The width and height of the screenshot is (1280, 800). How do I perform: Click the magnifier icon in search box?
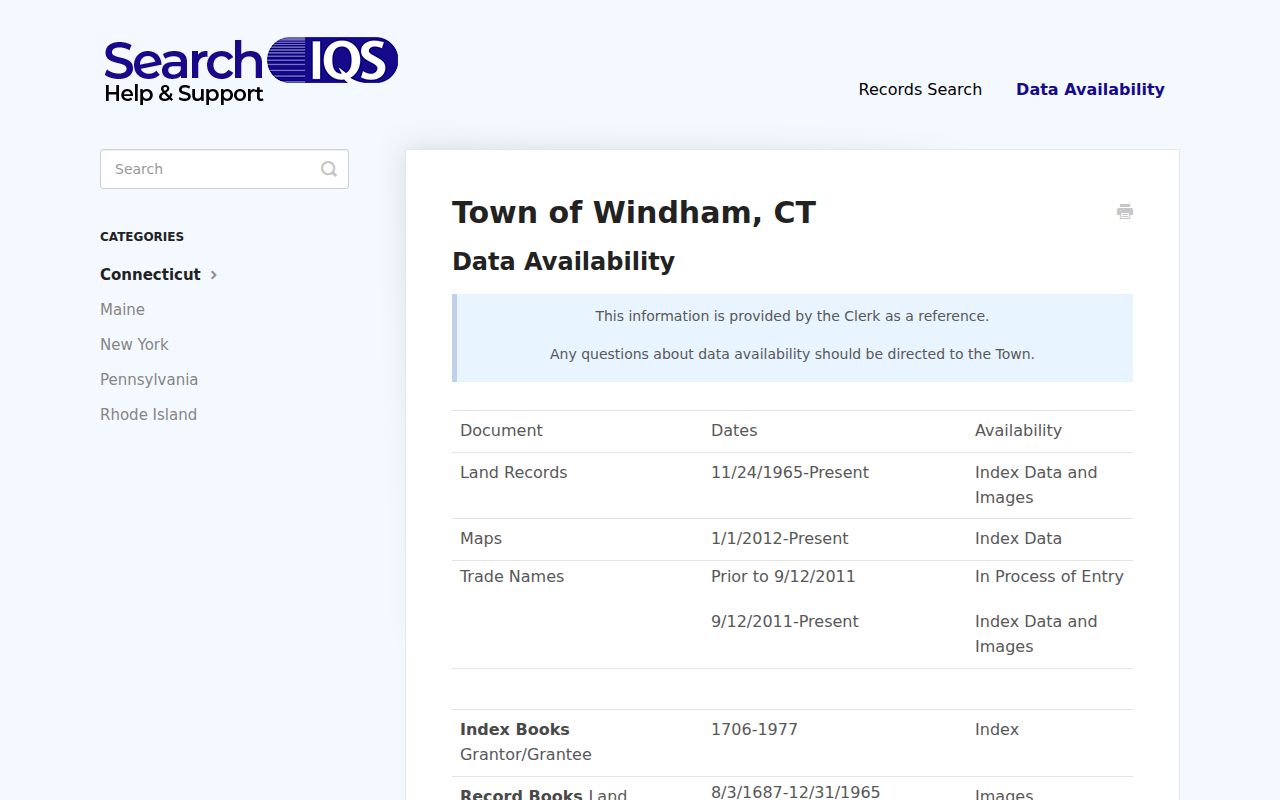pyautogui.click(x=329, y=169)
